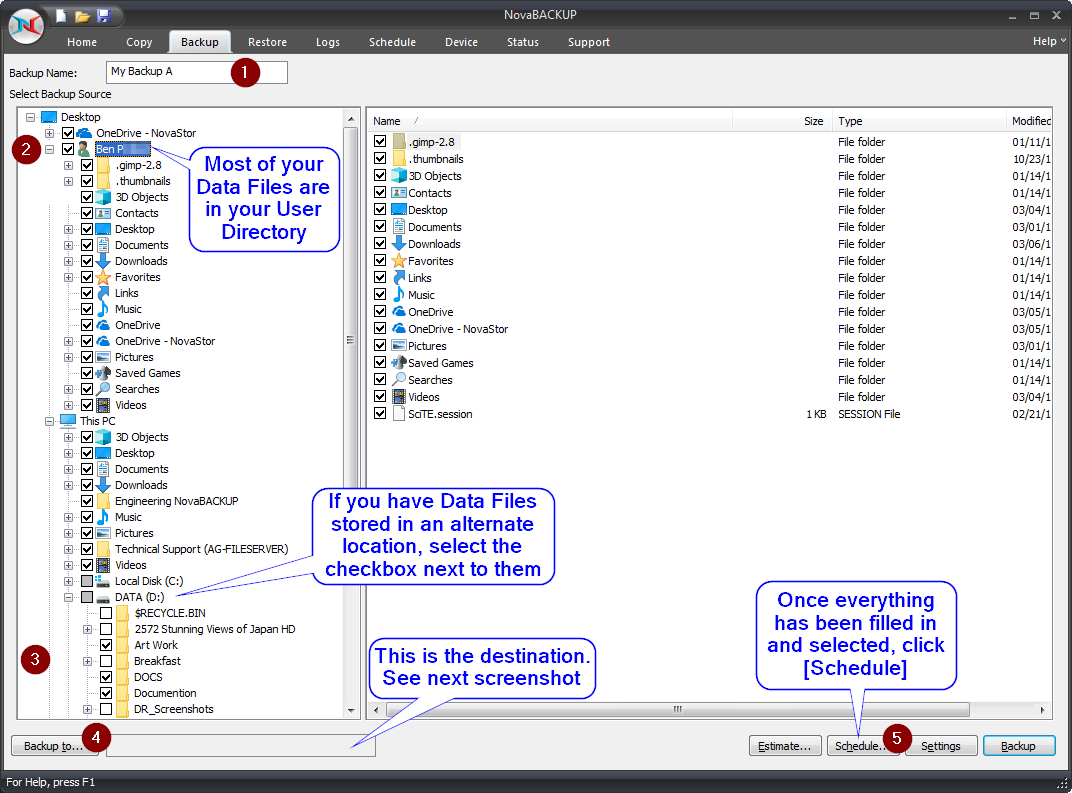Click the Engineering NovaBACKUP folder icon
This screenshot has width=1072, height=793.
(x=103, y=501)
